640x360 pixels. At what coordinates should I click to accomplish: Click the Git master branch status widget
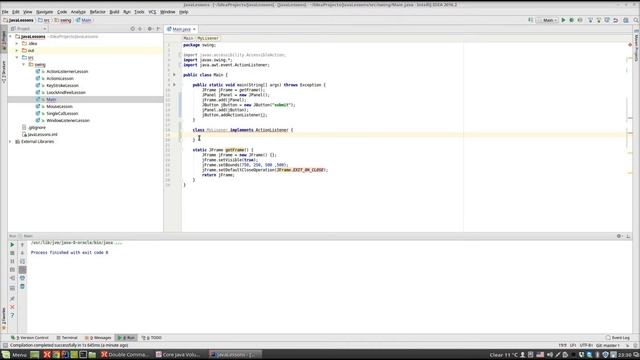tap(608, 345)
